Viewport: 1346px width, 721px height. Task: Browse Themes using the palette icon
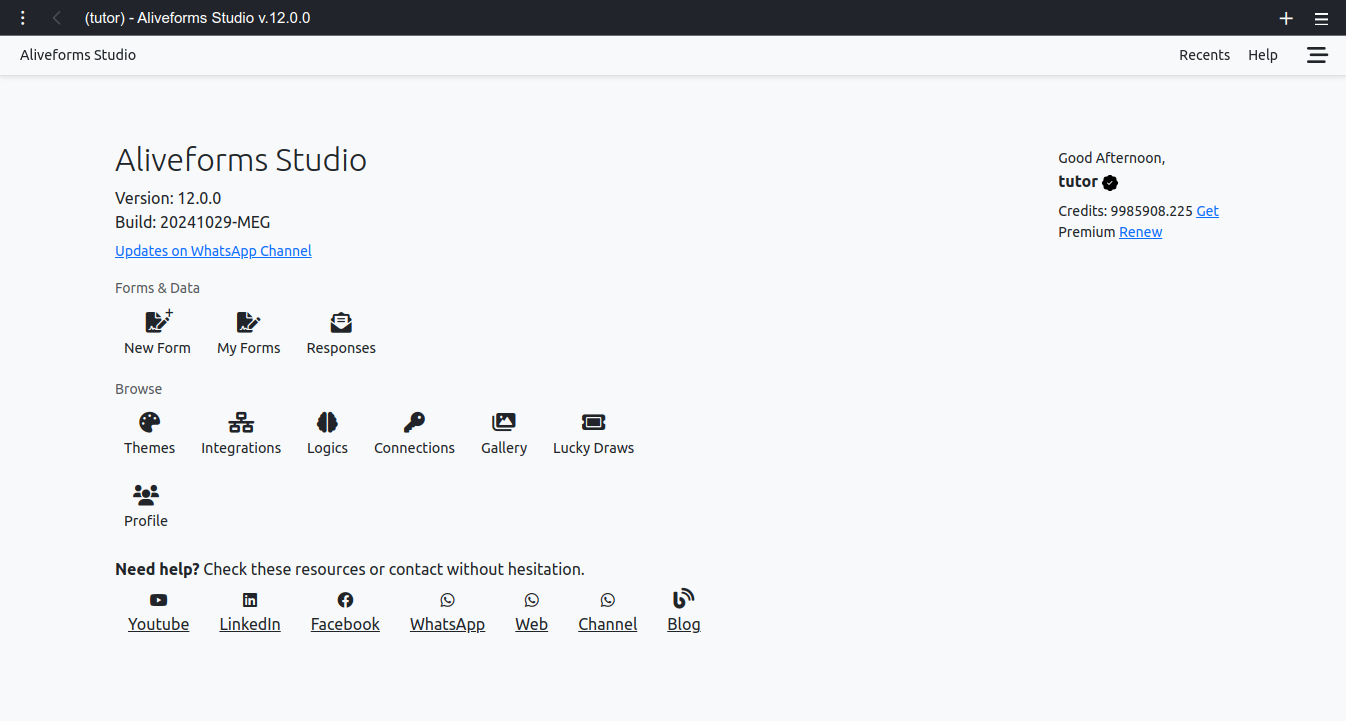[x=149, y=431]
